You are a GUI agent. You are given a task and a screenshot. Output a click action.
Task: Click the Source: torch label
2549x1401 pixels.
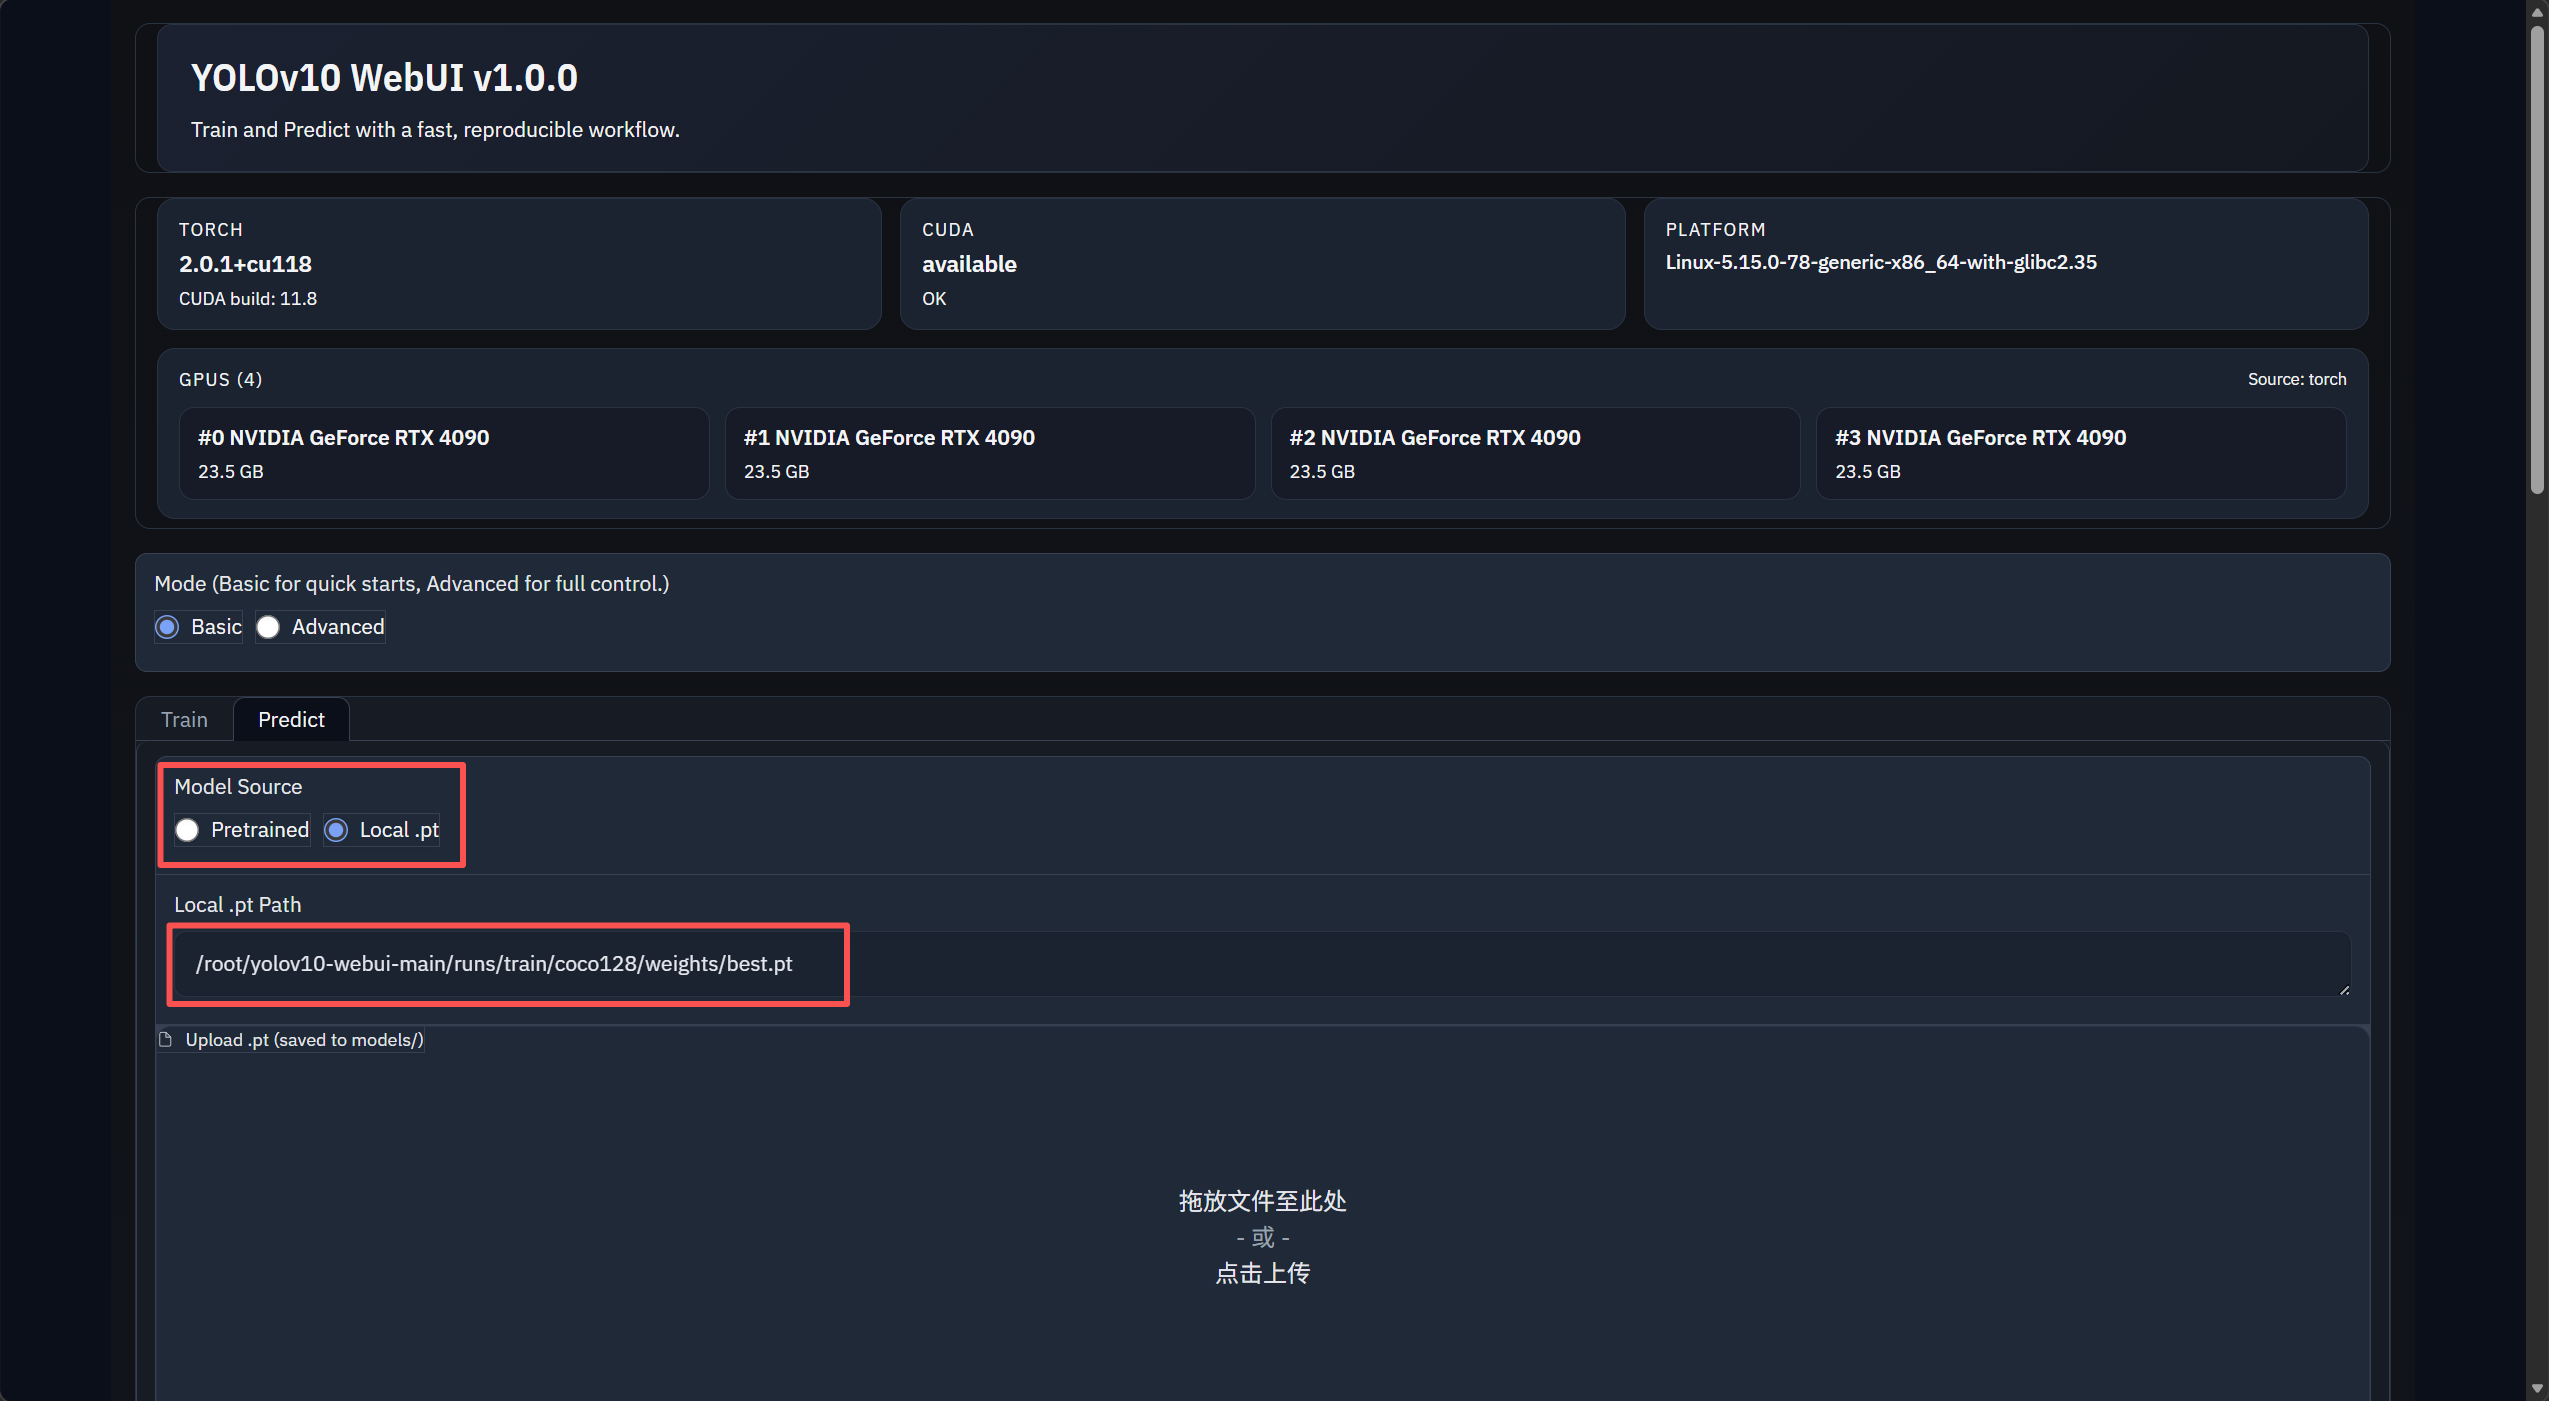pyautogui.click(x=2297, y=379)
